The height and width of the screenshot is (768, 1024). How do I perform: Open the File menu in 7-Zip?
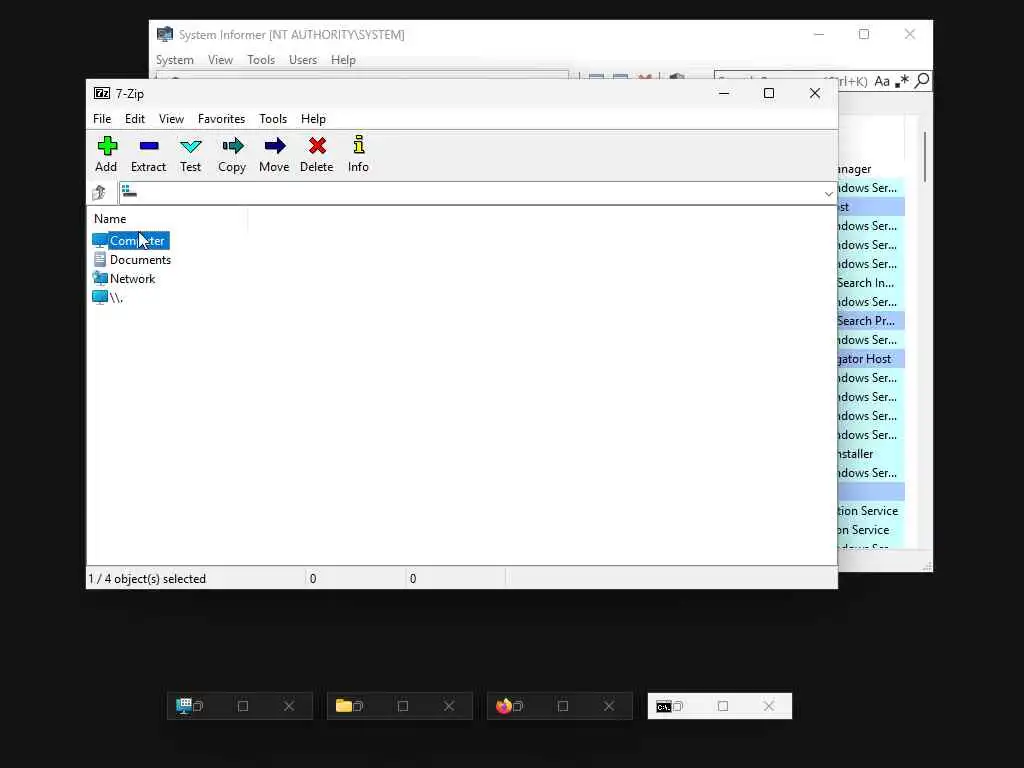coord(102,119)
